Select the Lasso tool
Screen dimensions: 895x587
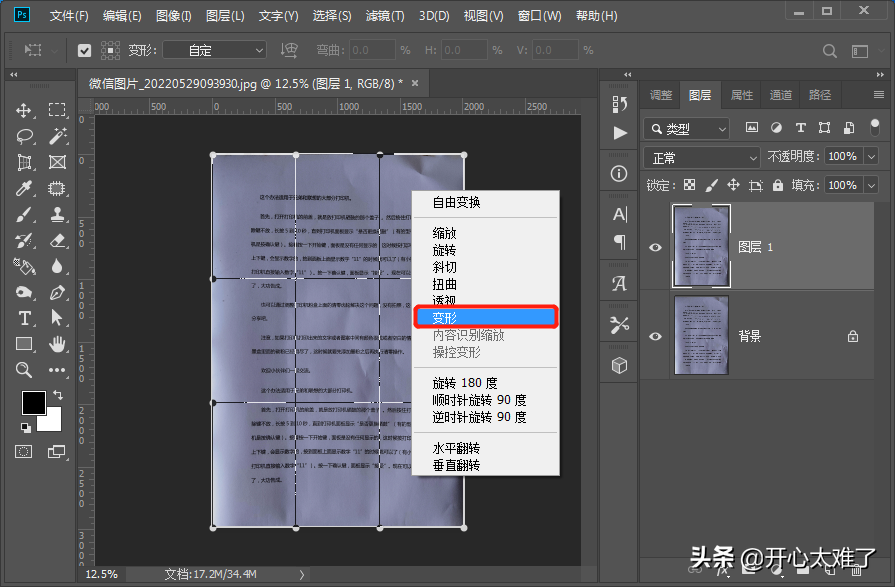click(x=25, y=136)
